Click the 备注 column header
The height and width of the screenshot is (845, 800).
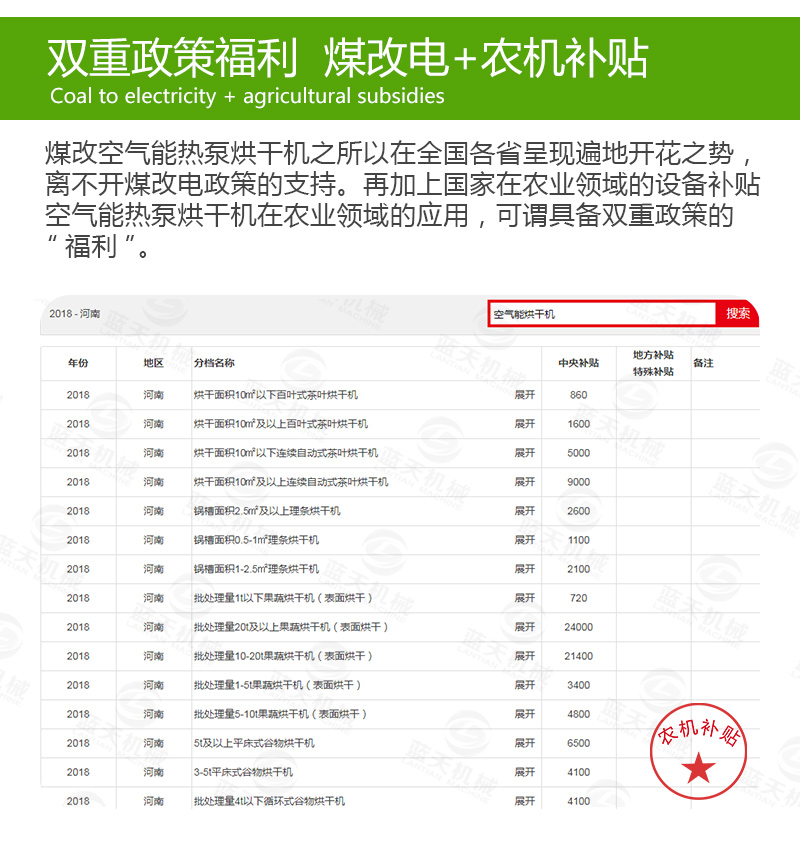[x=703, y=363]
